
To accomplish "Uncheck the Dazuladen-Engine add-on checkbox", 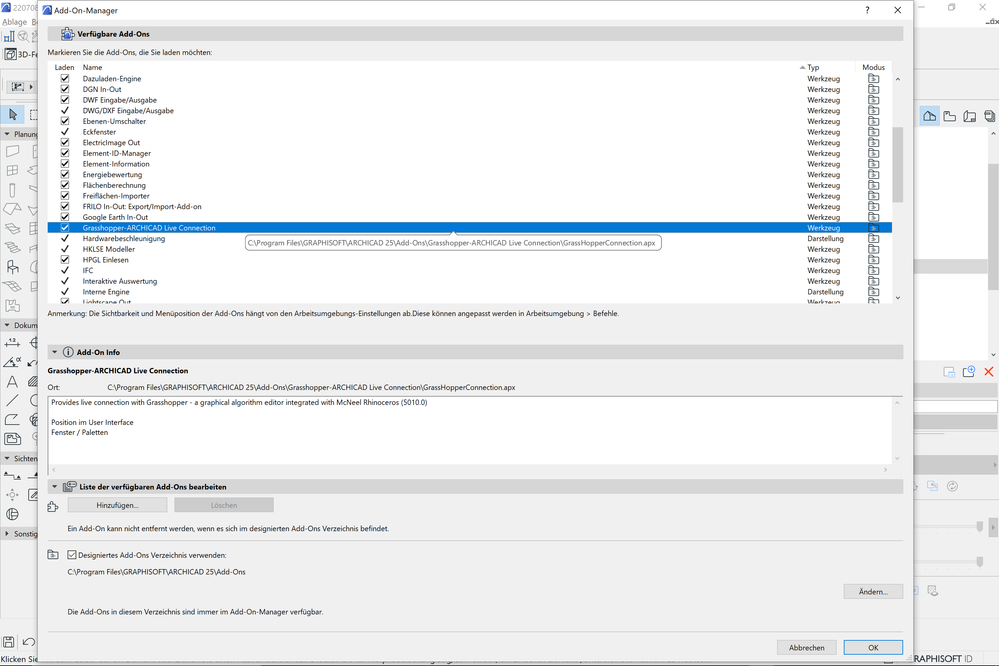I will [x=65, y=79].
